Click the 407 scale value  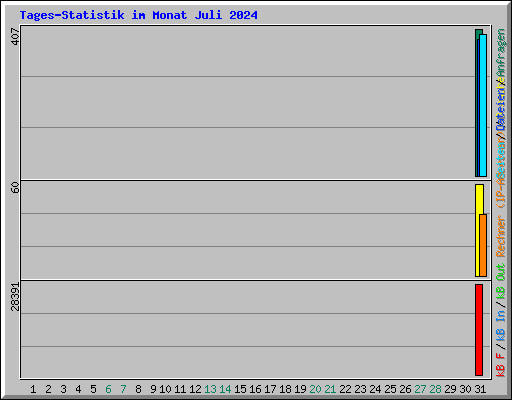(x=15, y=36)
